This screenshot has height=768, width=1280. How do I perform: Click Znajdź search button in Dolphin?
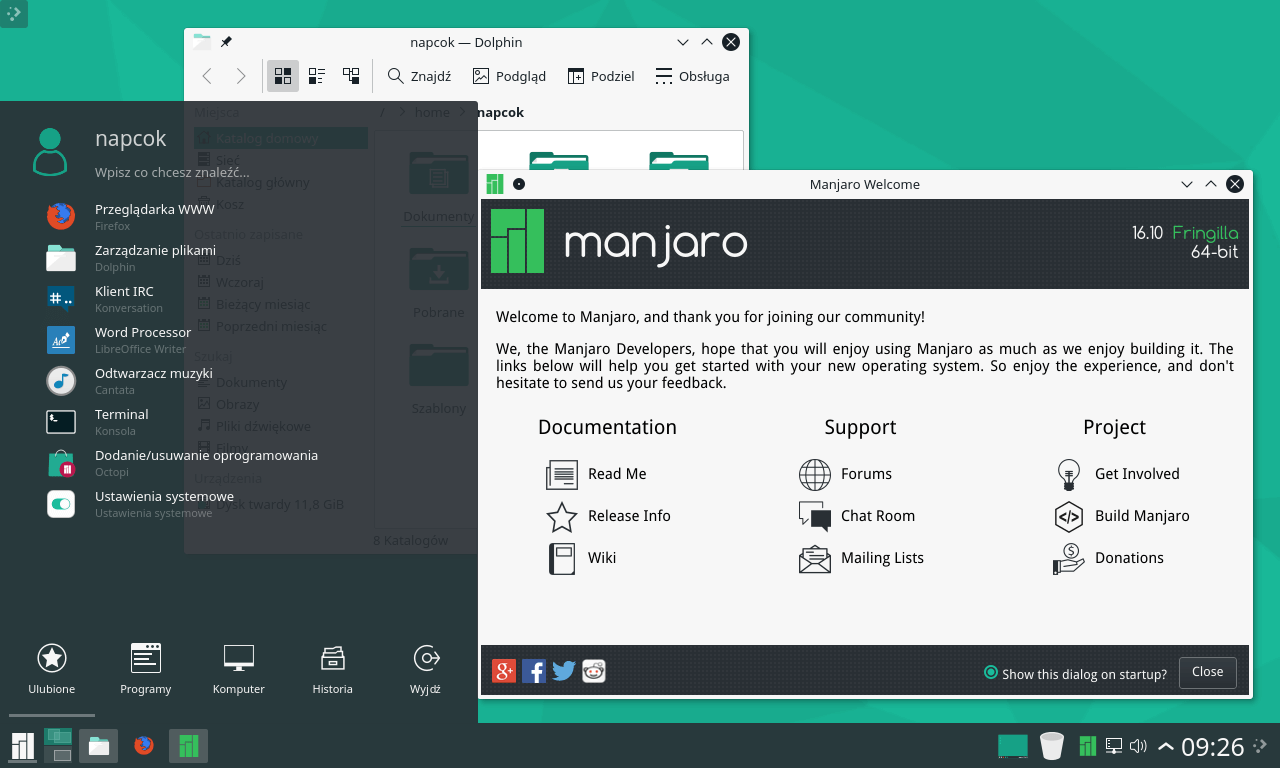coord(419,76)
